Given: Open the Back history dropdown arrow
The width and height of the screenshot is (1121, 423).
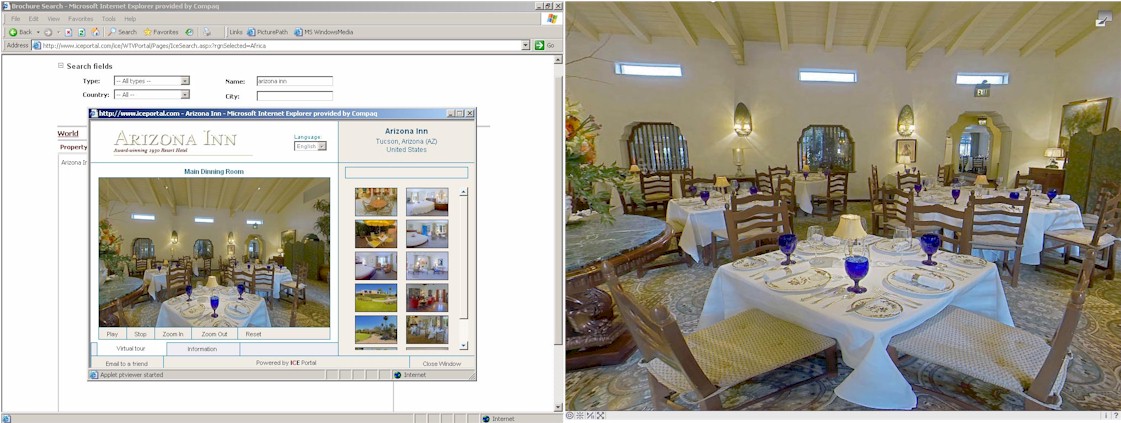Looking at the screenshot, I should [x=38, y=32].
